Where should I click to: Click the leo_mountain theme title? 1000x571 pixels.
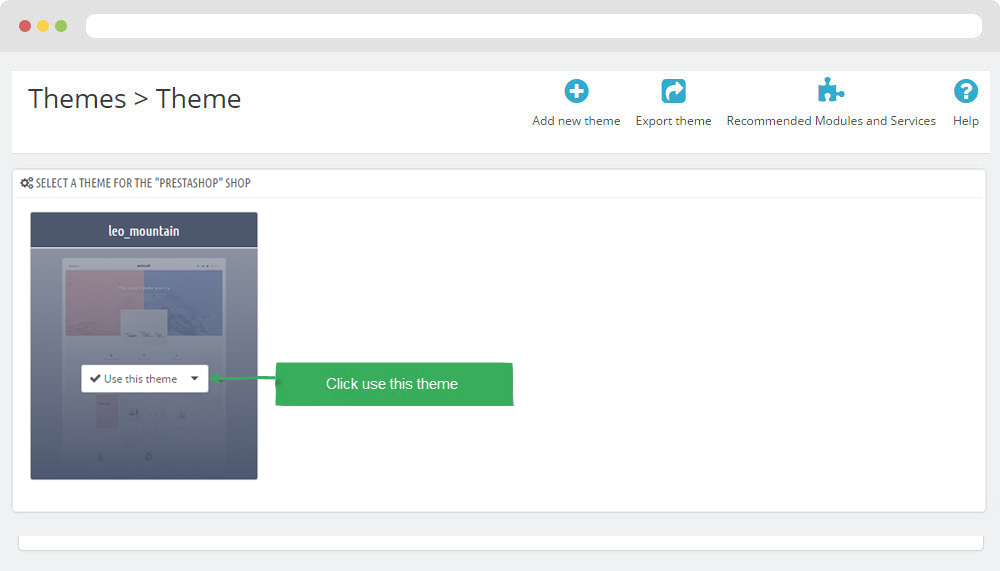(x=143, y=231)
